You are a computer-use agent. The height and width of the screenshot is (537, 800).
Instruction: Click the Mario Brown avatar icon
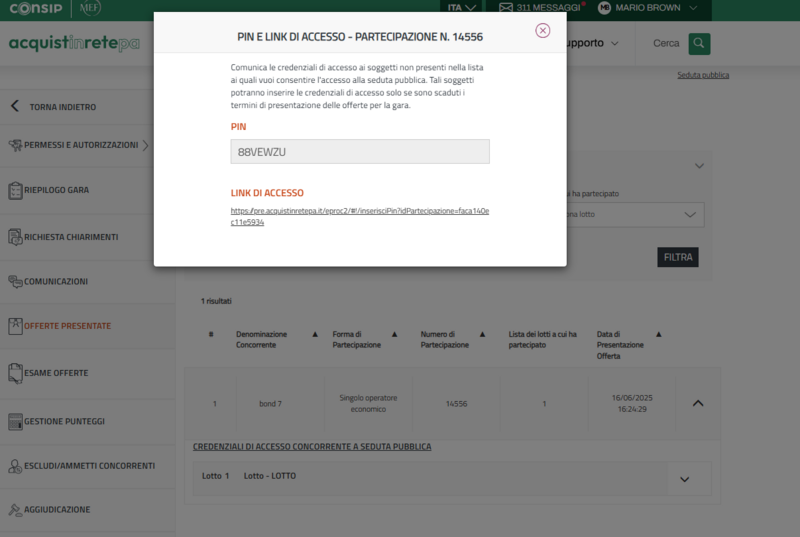coord(604,8)
